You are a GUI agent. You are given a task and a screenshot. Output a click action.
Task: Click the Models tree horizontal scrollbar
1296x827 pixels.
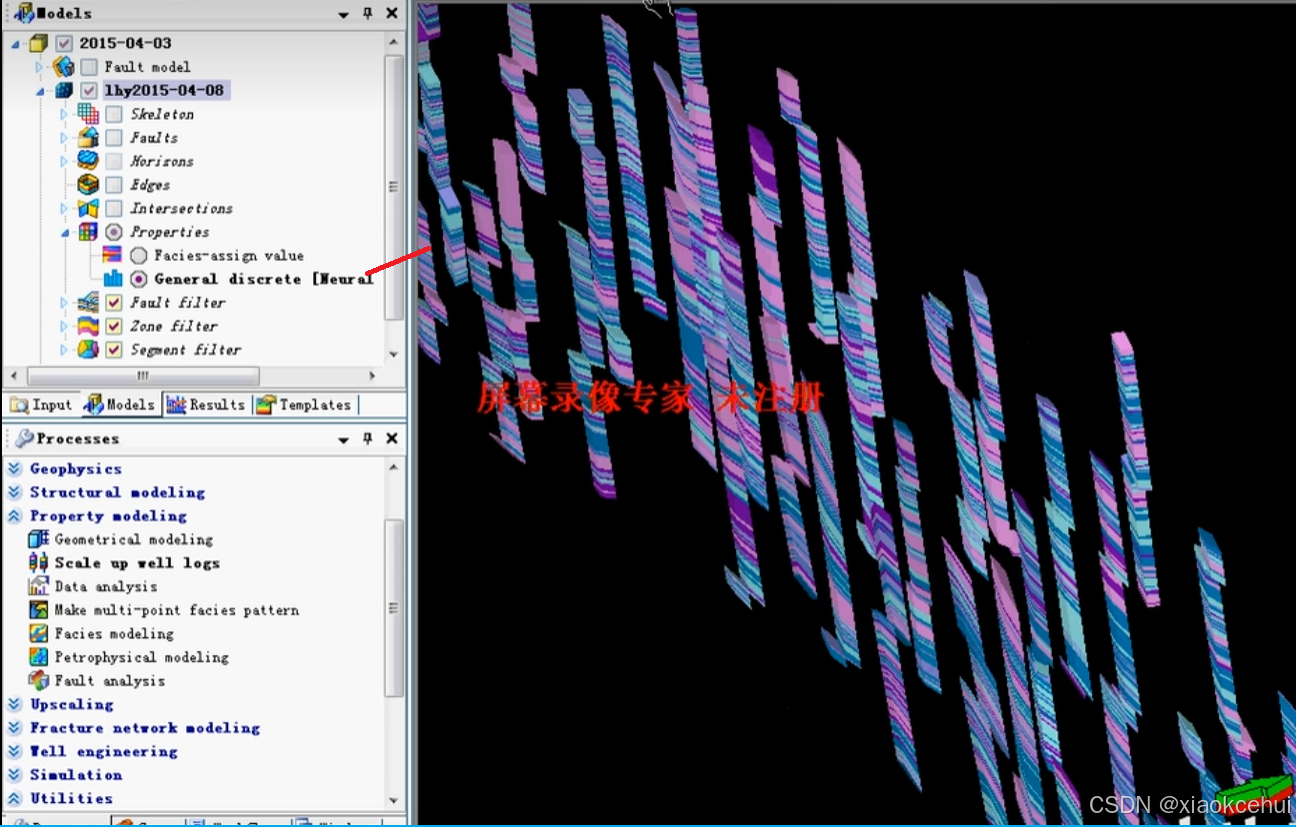(x=143, y=376)
